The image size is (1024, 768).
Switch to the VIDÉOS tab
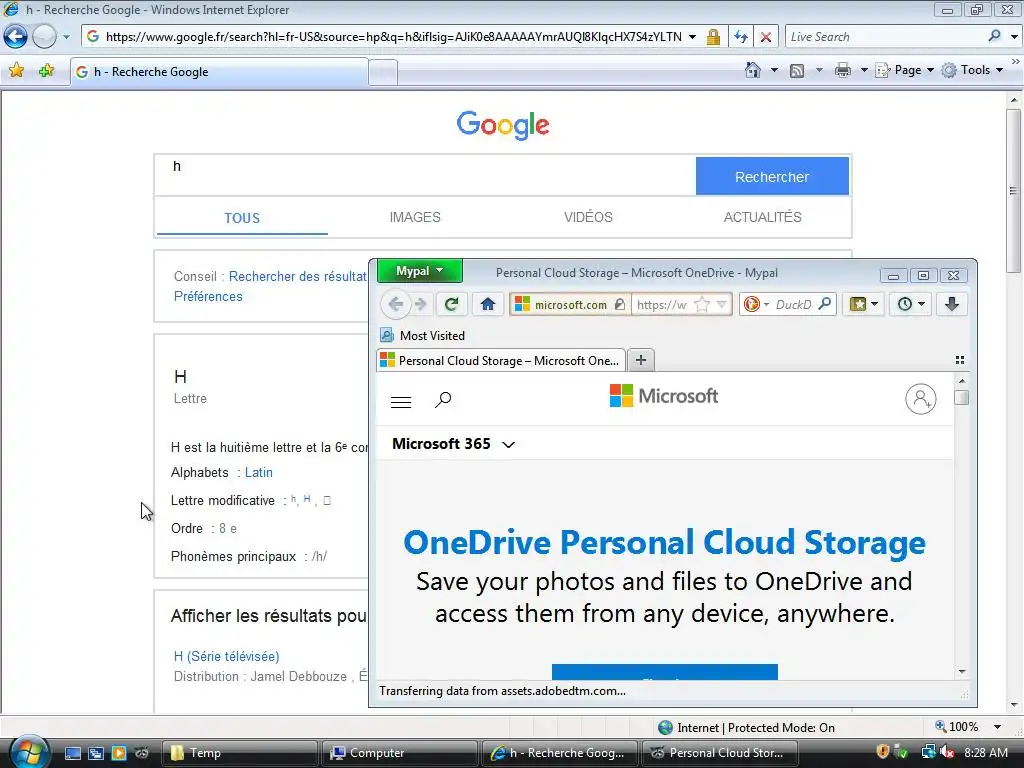[588, 217]
